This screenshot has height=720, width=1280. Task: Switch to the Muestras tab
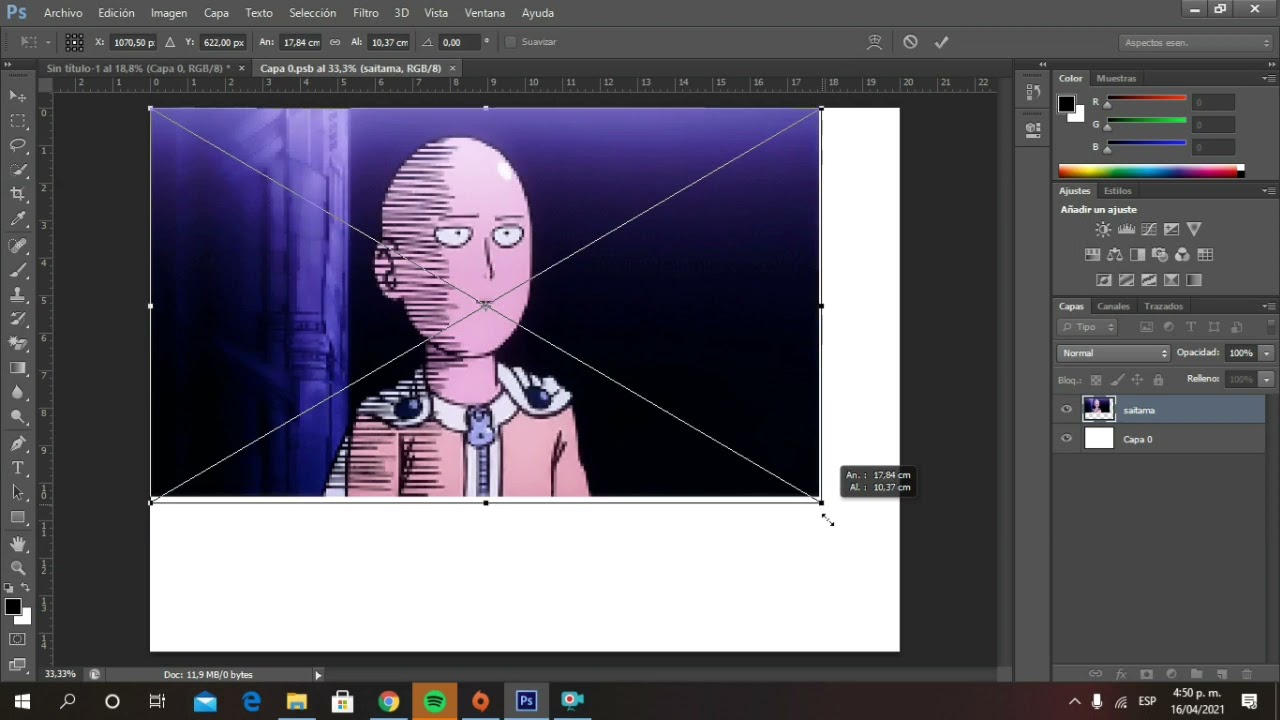click(1116, 78)
